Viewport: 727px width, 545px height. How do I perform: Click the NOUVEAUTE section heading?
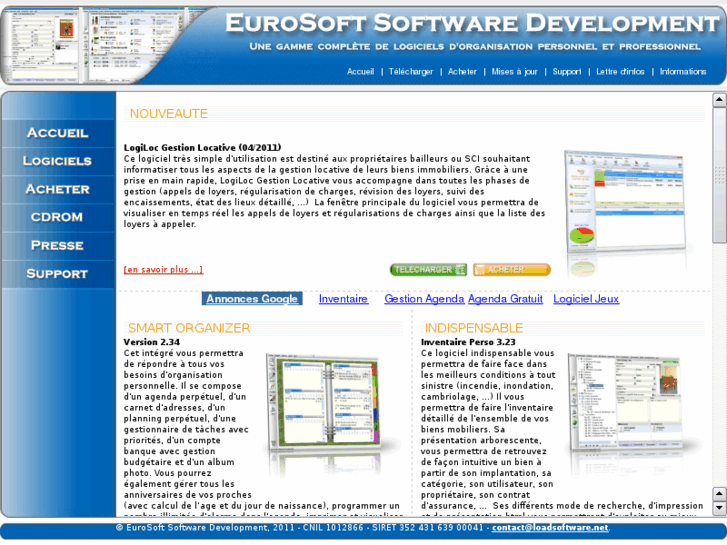(169, 114)
